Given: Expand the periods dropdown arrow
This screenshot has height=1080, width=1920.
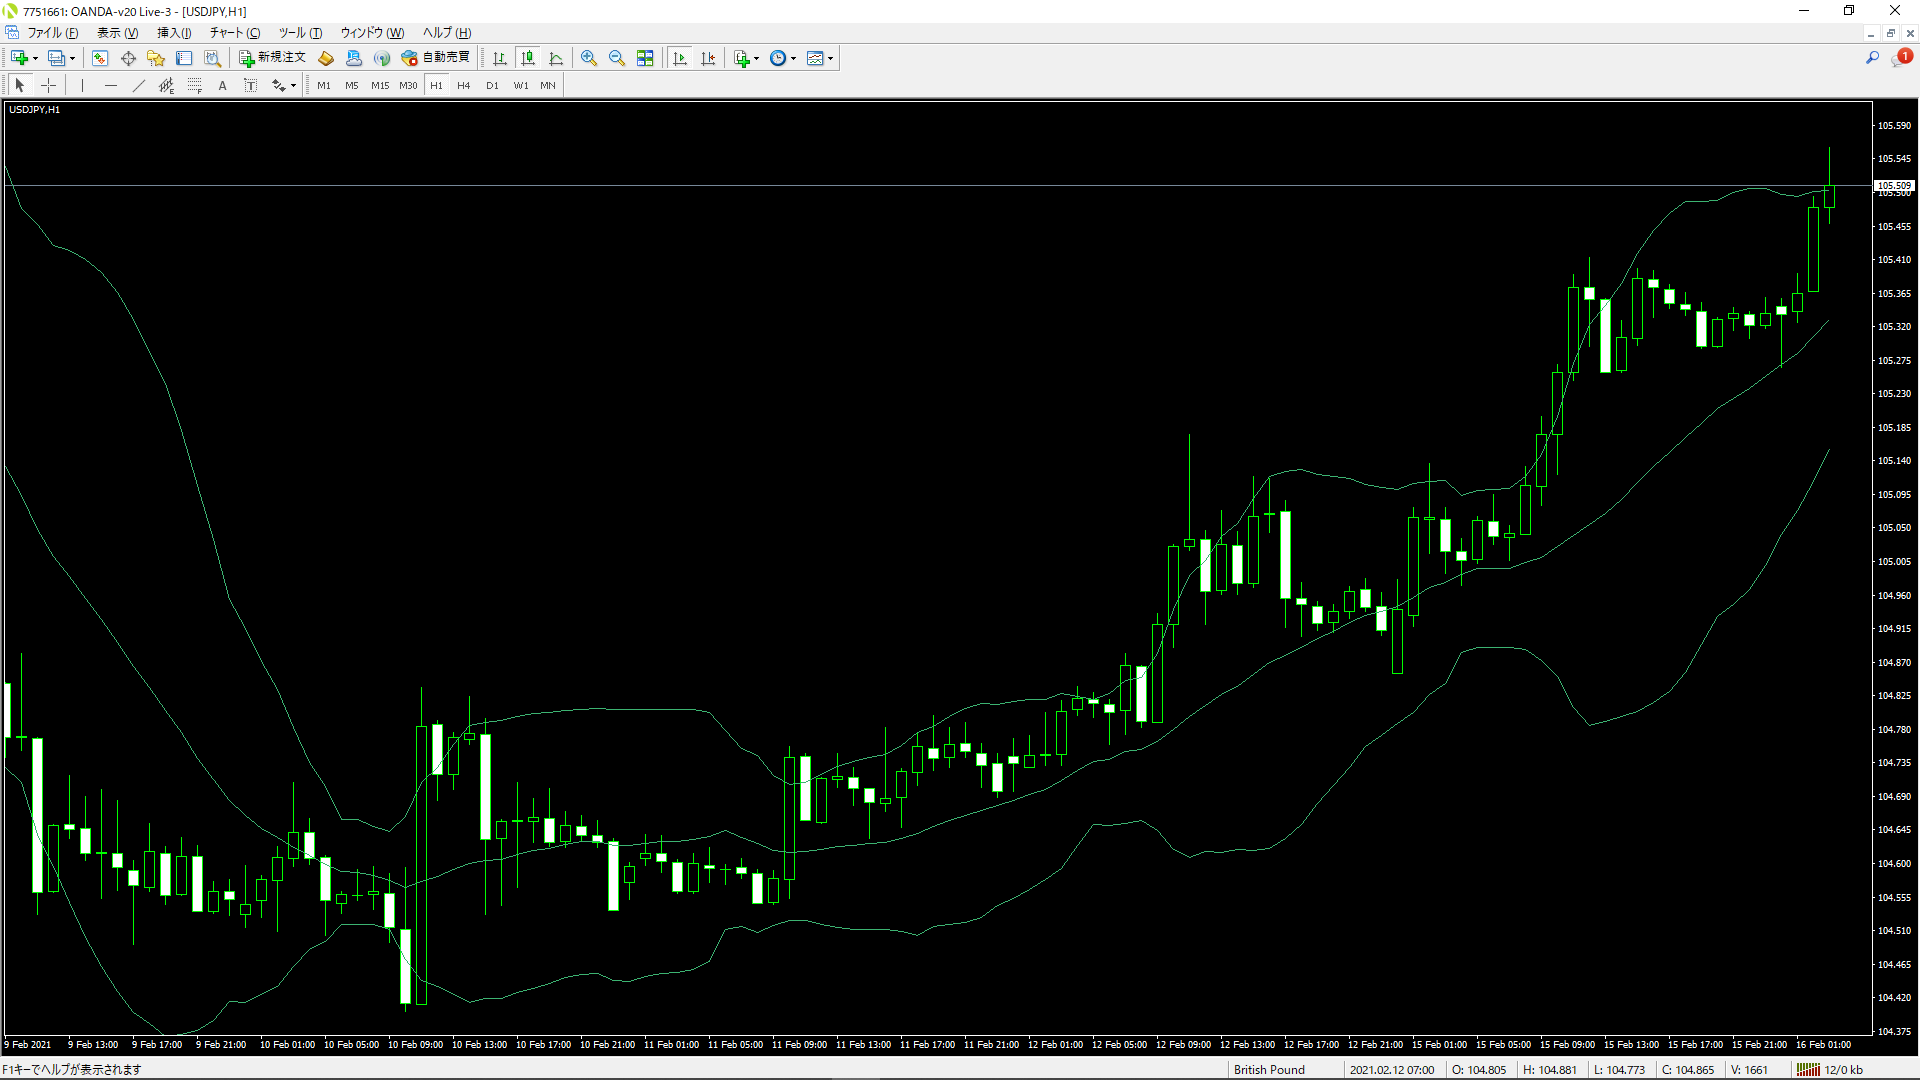Looking at the screenshot, I should (x=794, y=58).
